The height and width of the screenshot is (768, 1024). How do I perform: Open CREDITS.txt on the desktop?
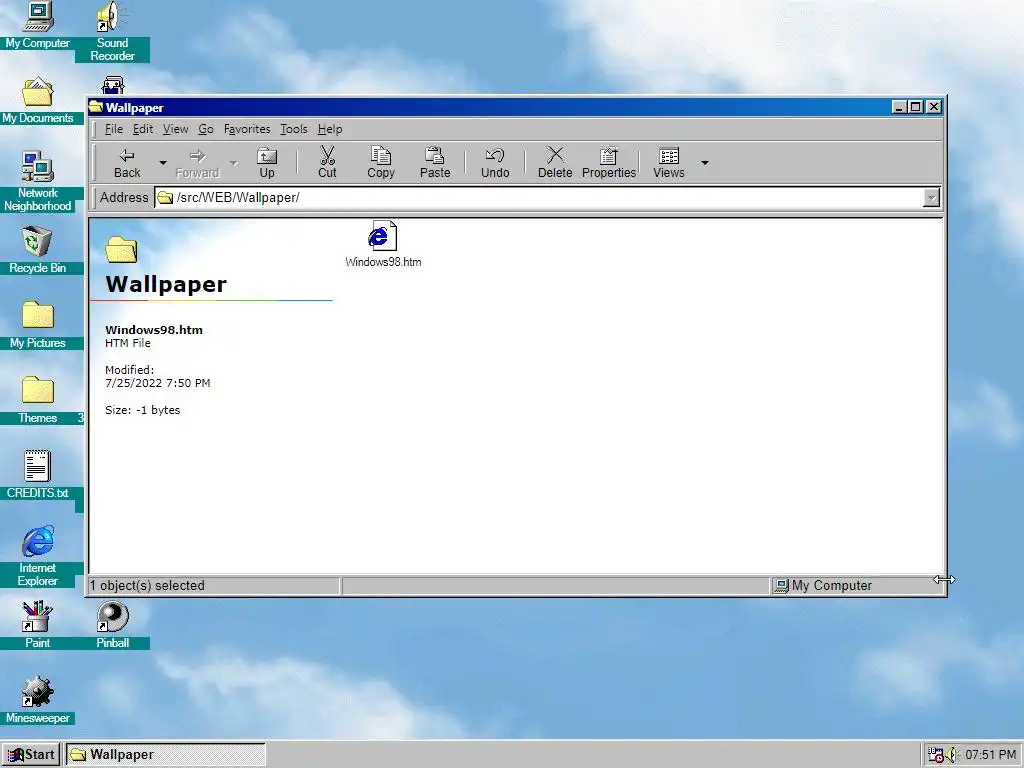pyautogui.click(x=37, y=475)
